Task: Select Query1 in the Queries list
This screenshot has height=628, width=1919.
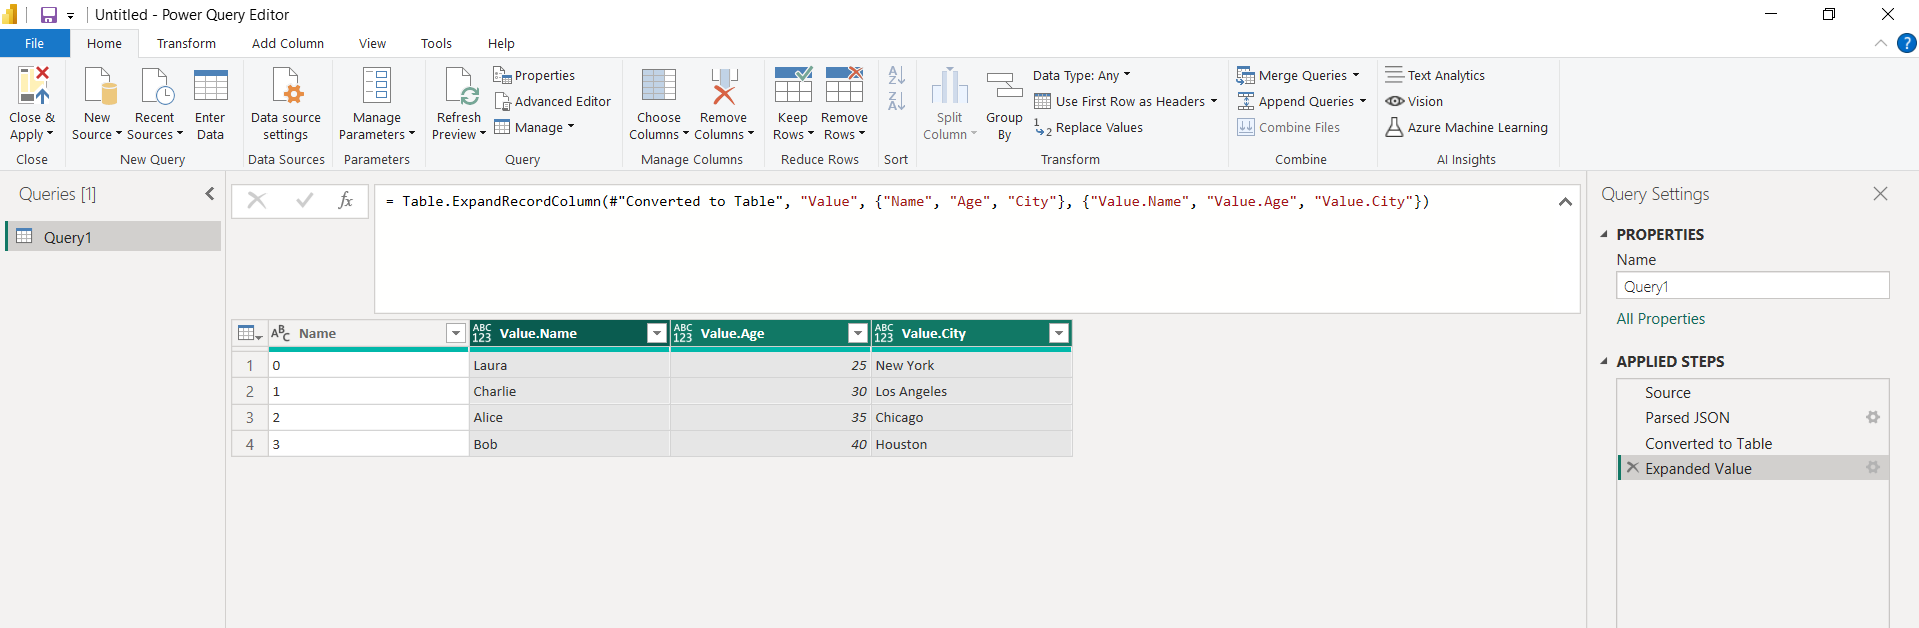Action: [114, 237]
